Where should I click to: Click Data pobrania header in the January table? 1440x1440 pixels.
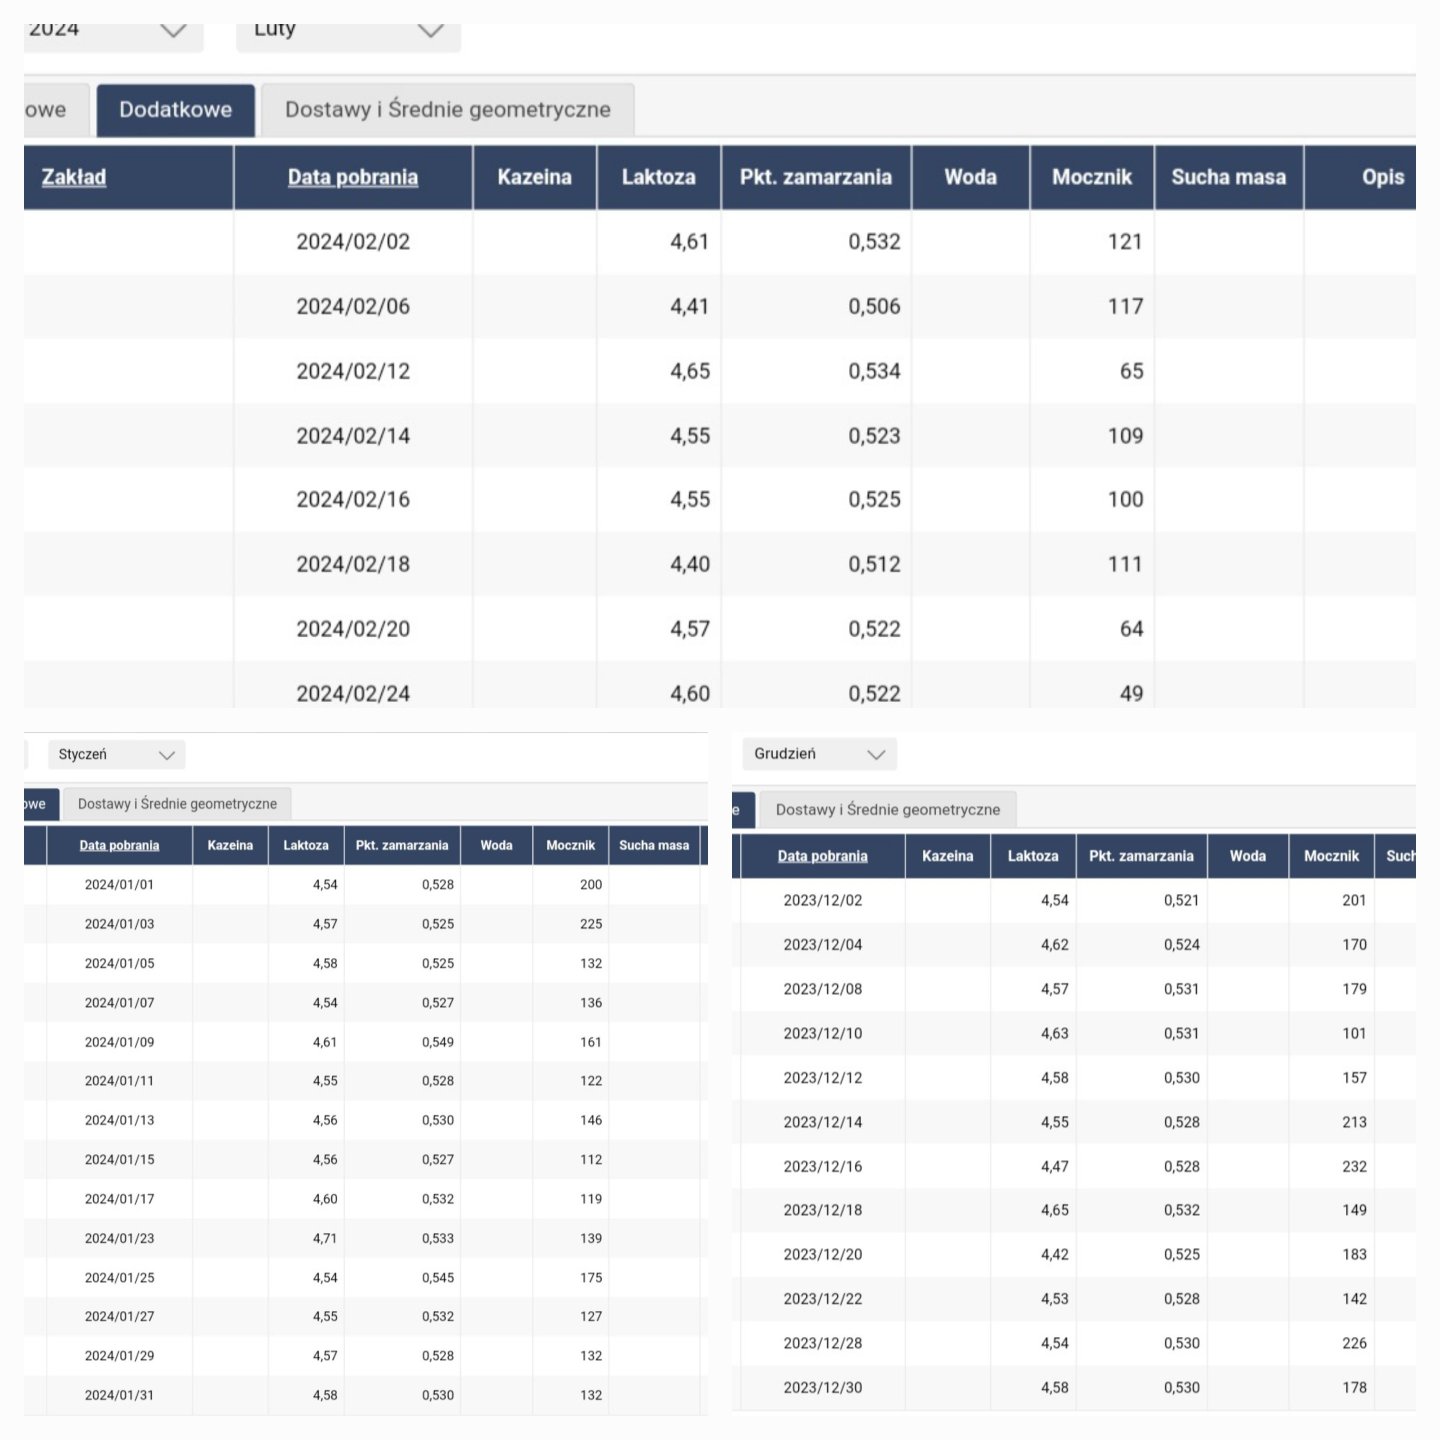pyautogui.click(x=119, y=846)
